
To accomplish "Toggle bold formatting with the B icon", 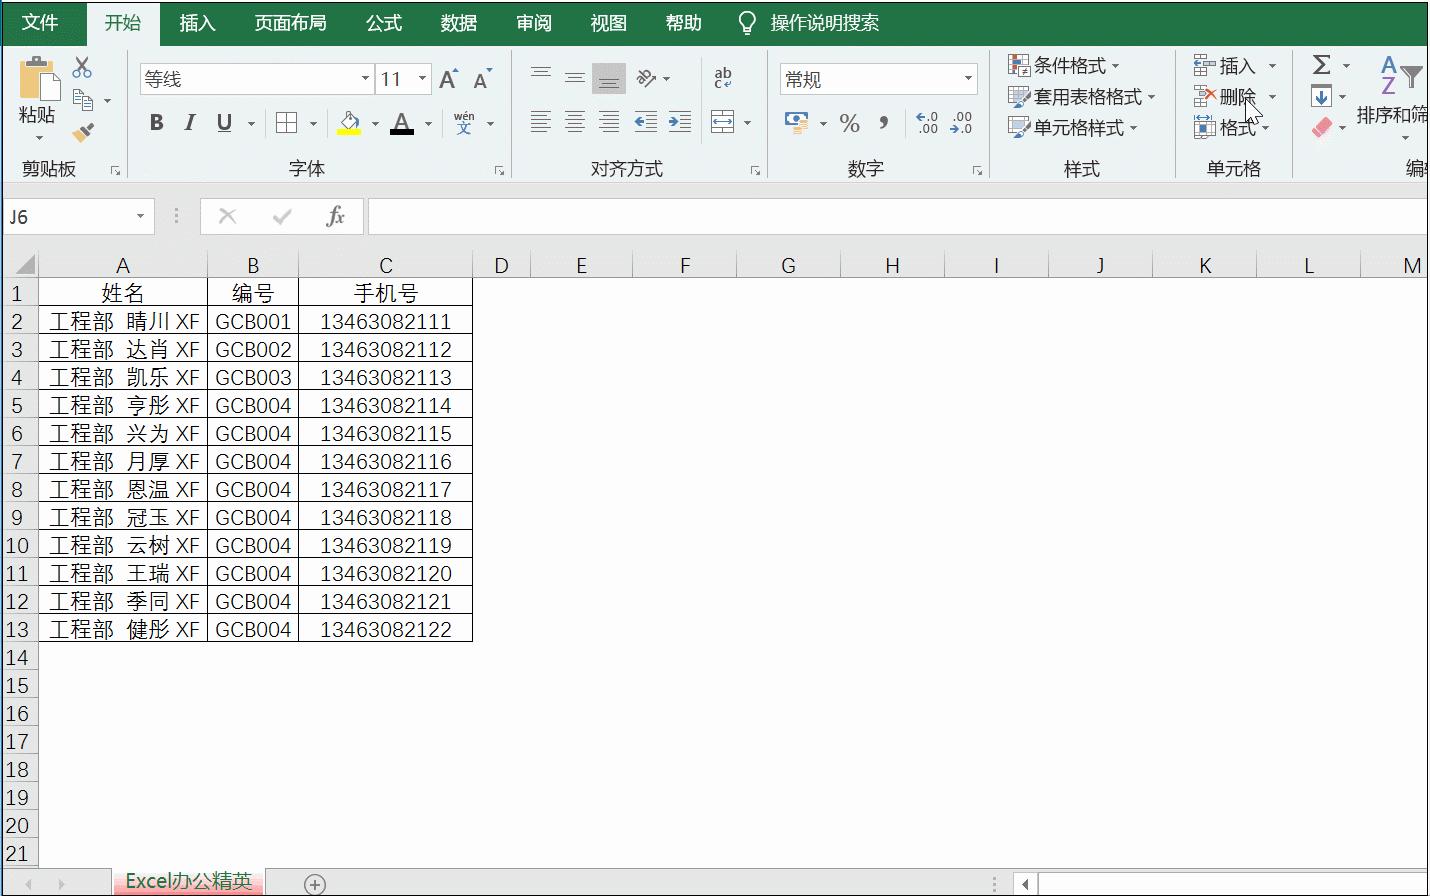I will point(155,122).
